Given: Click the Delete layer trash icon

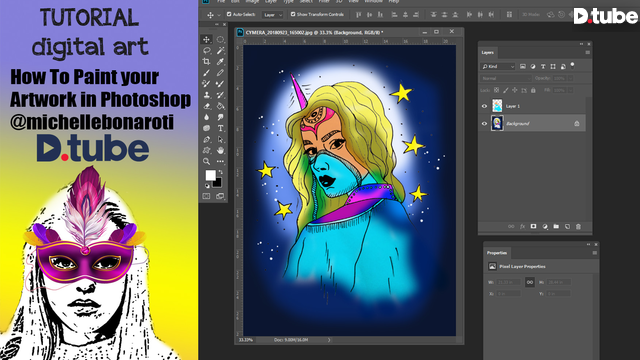Looking at the screenshot, I should (x=578, y=227).
